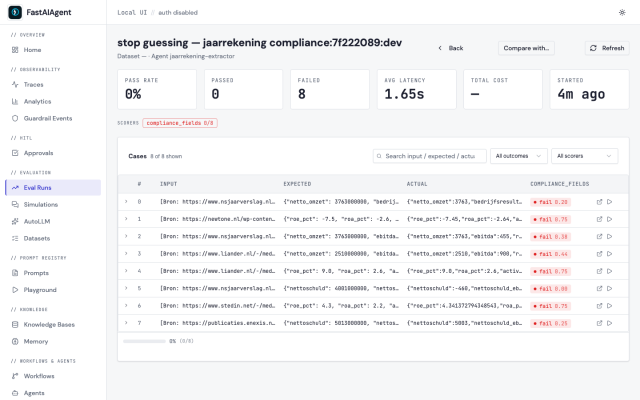This screenshot has width=640, height=400.
Task: Click the fail 0.20 badge
Action: click(550, 202)
